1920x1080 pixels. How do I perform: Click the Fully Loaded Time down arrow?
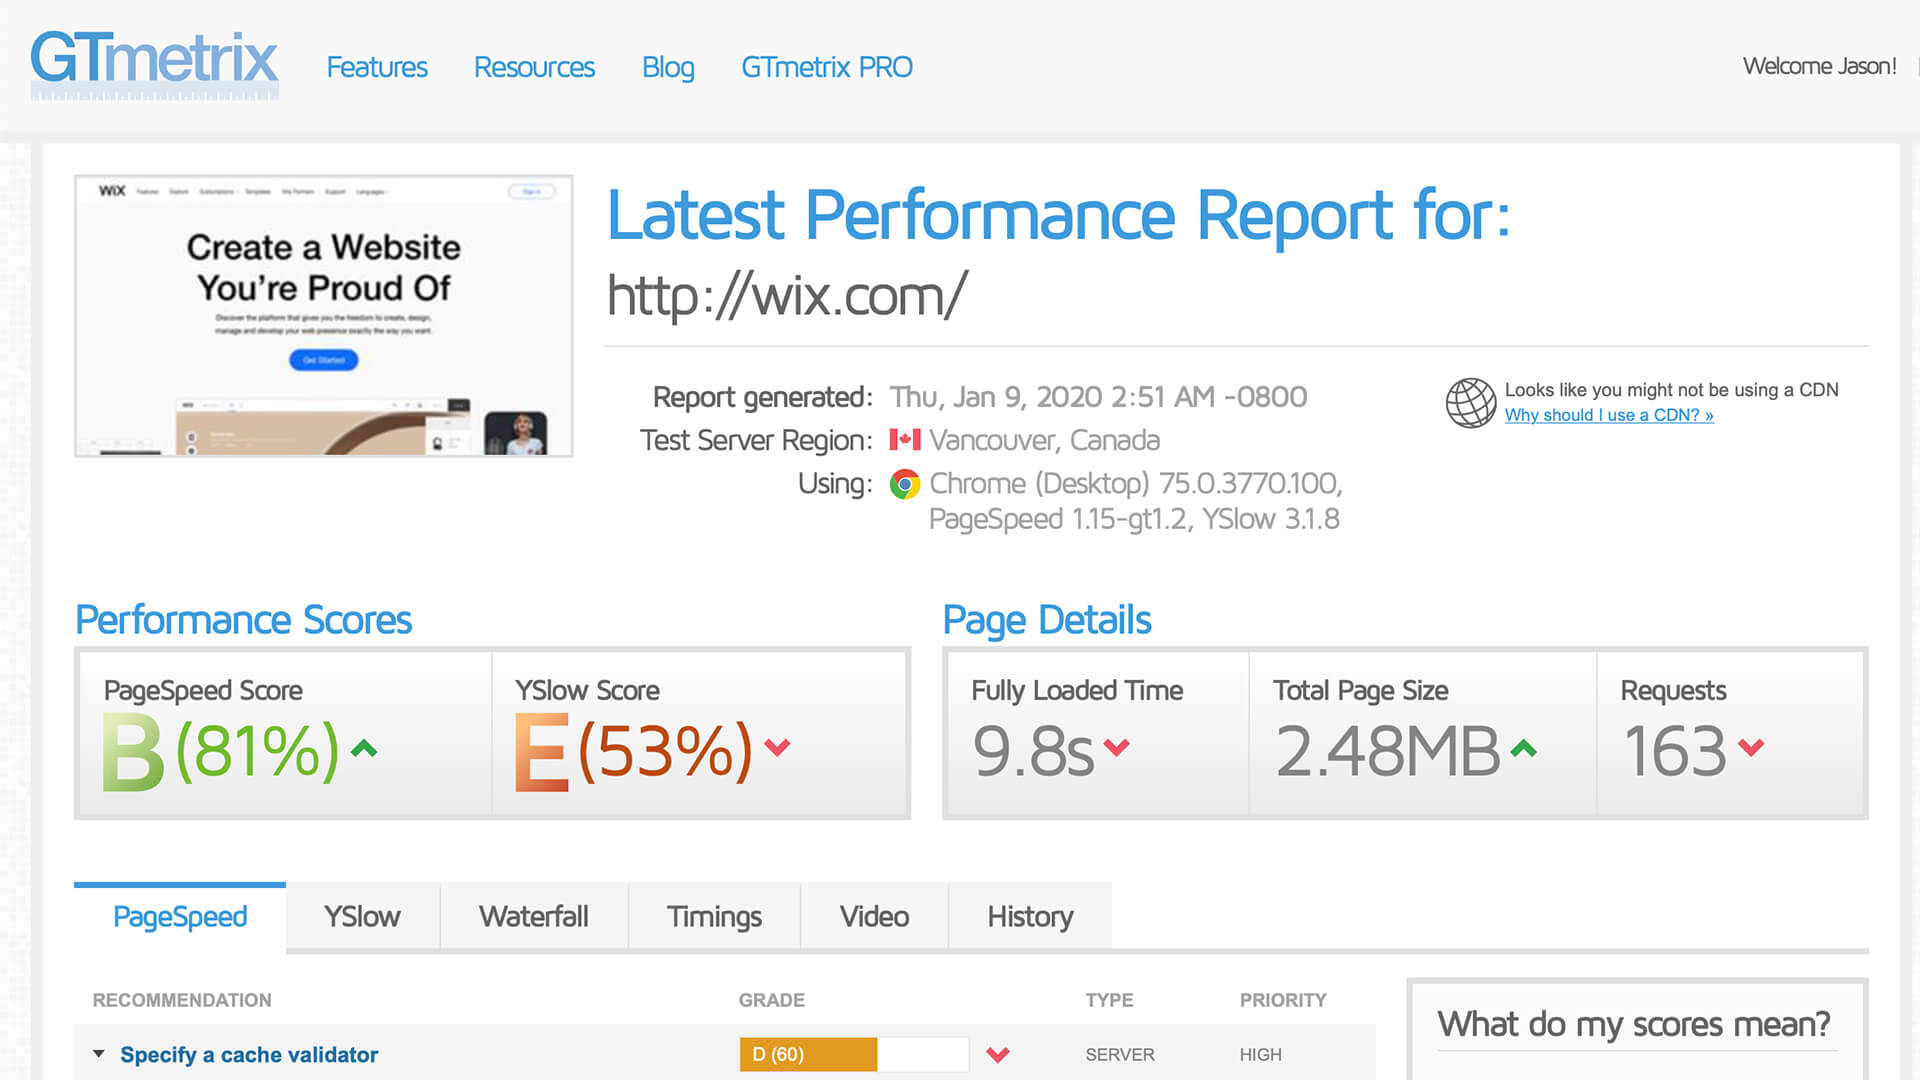click(x=1117, y=747)
